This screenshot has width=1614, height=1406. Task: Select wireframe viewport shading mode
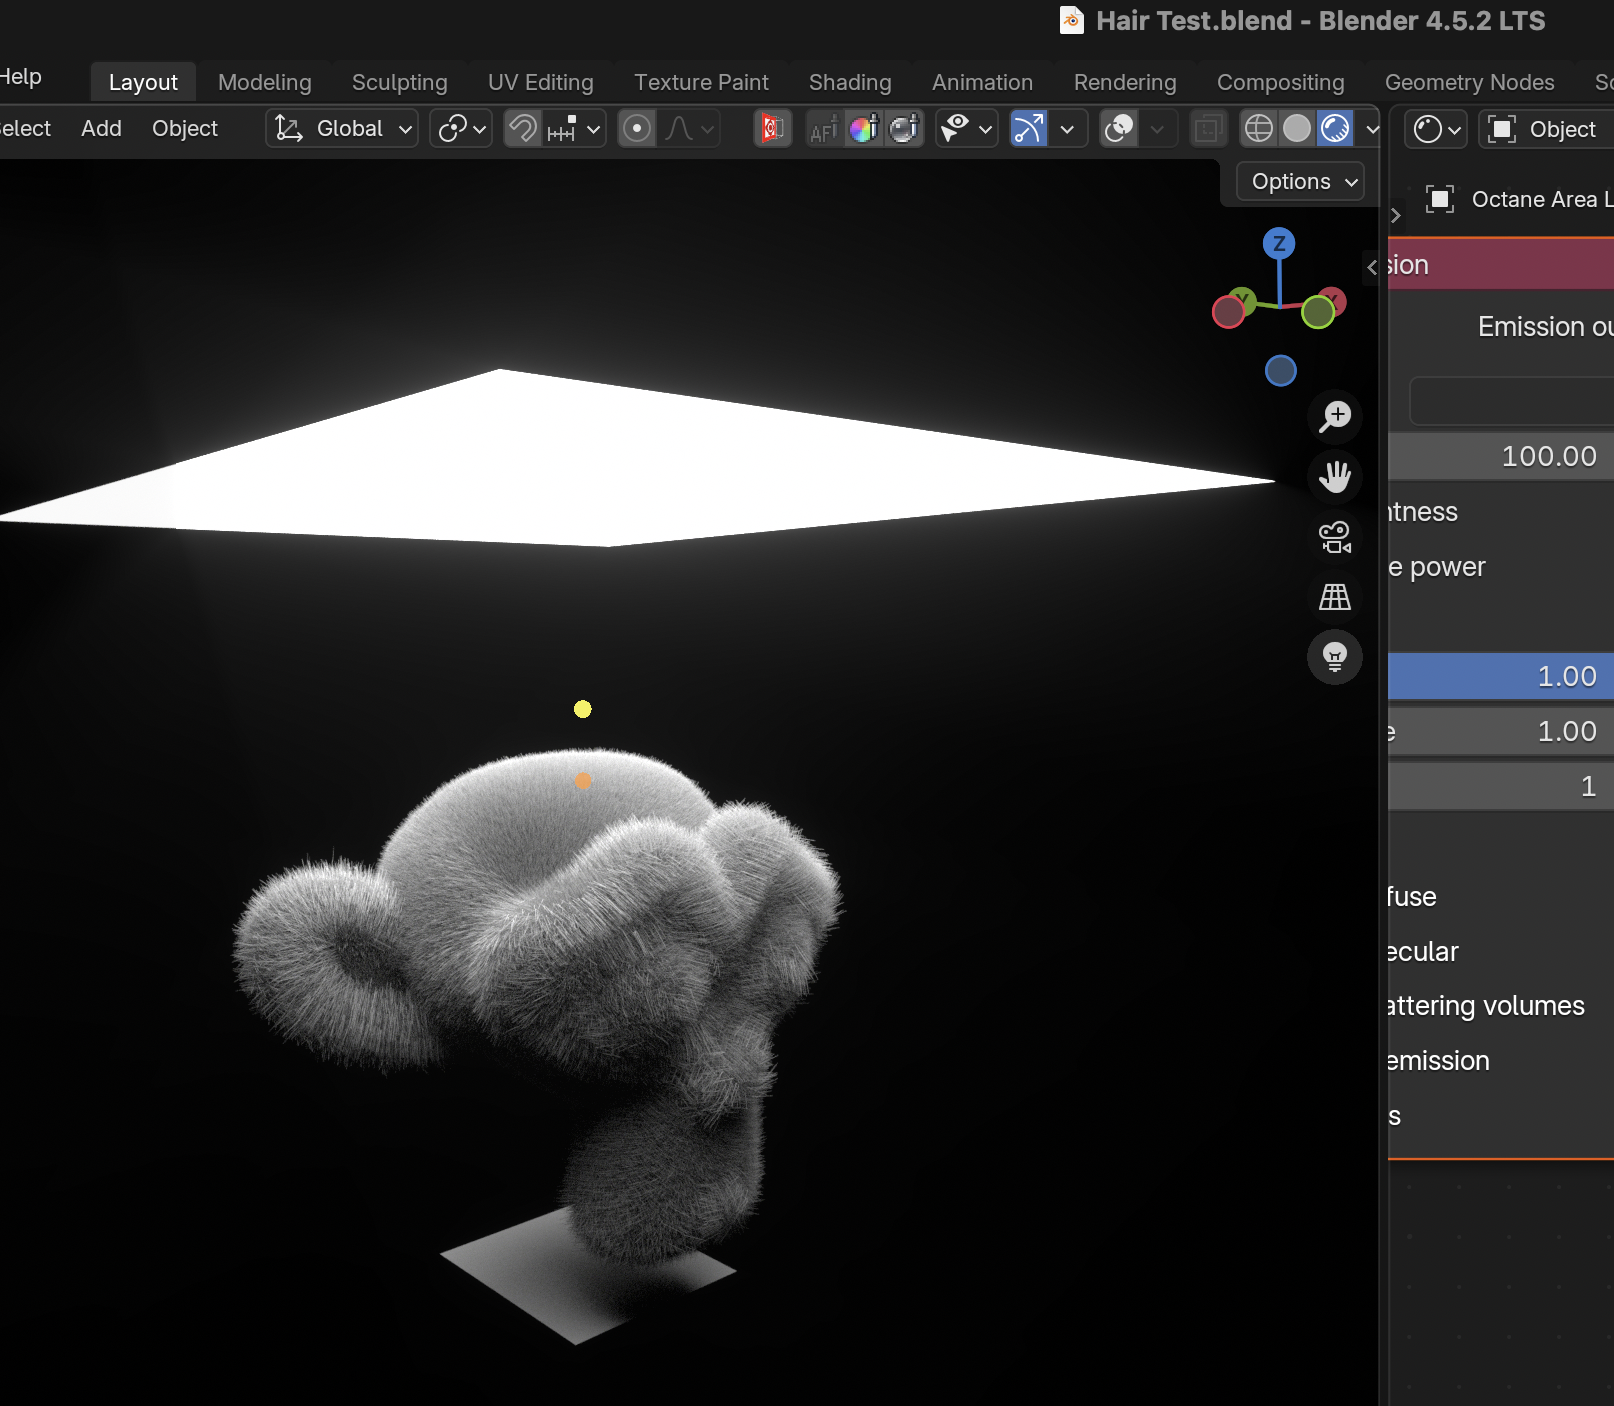1258,129
